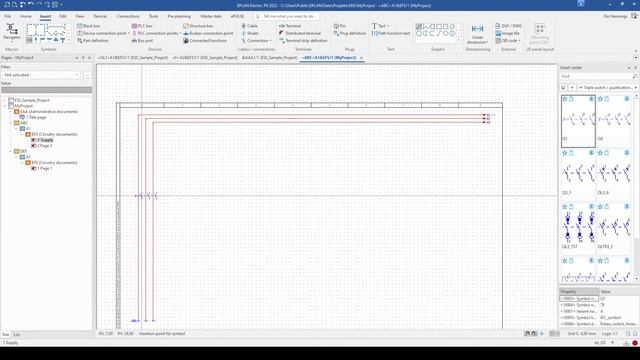Open the Filter 'Not activated' combo box
640x360 pixels.
tap(40, 75)
